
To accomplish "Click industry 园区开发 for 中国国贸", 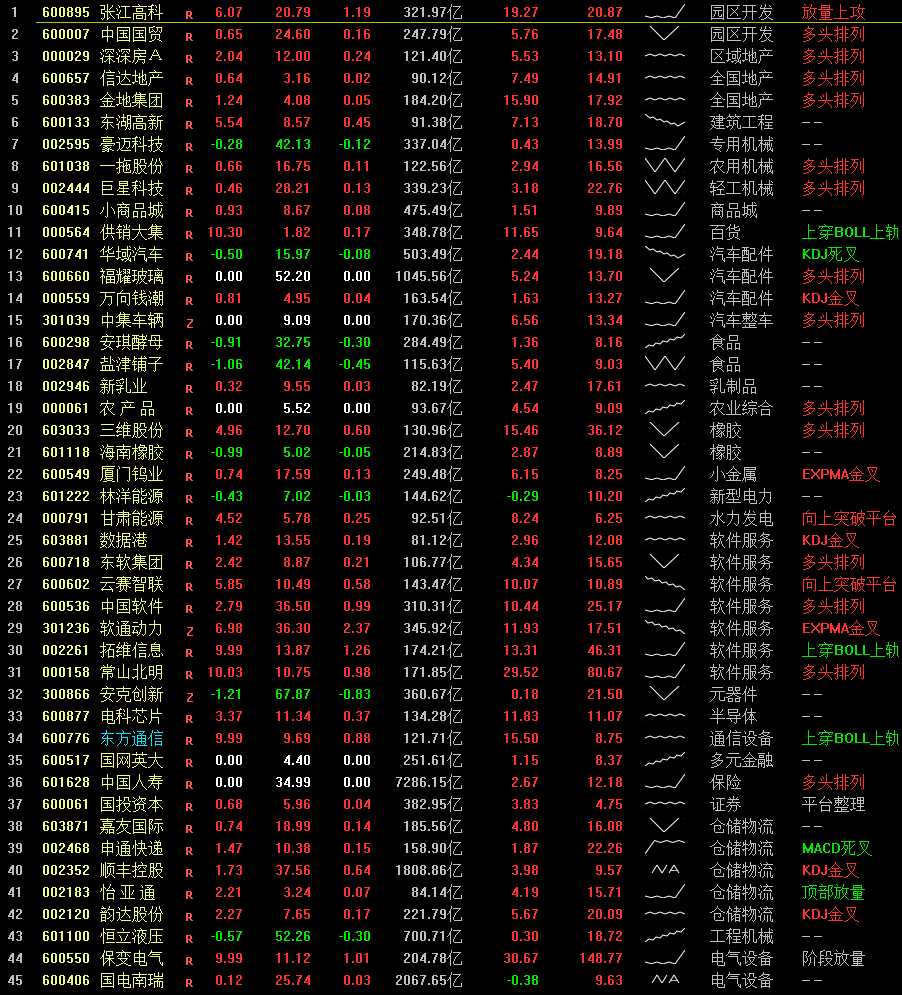I will (741, 34).
